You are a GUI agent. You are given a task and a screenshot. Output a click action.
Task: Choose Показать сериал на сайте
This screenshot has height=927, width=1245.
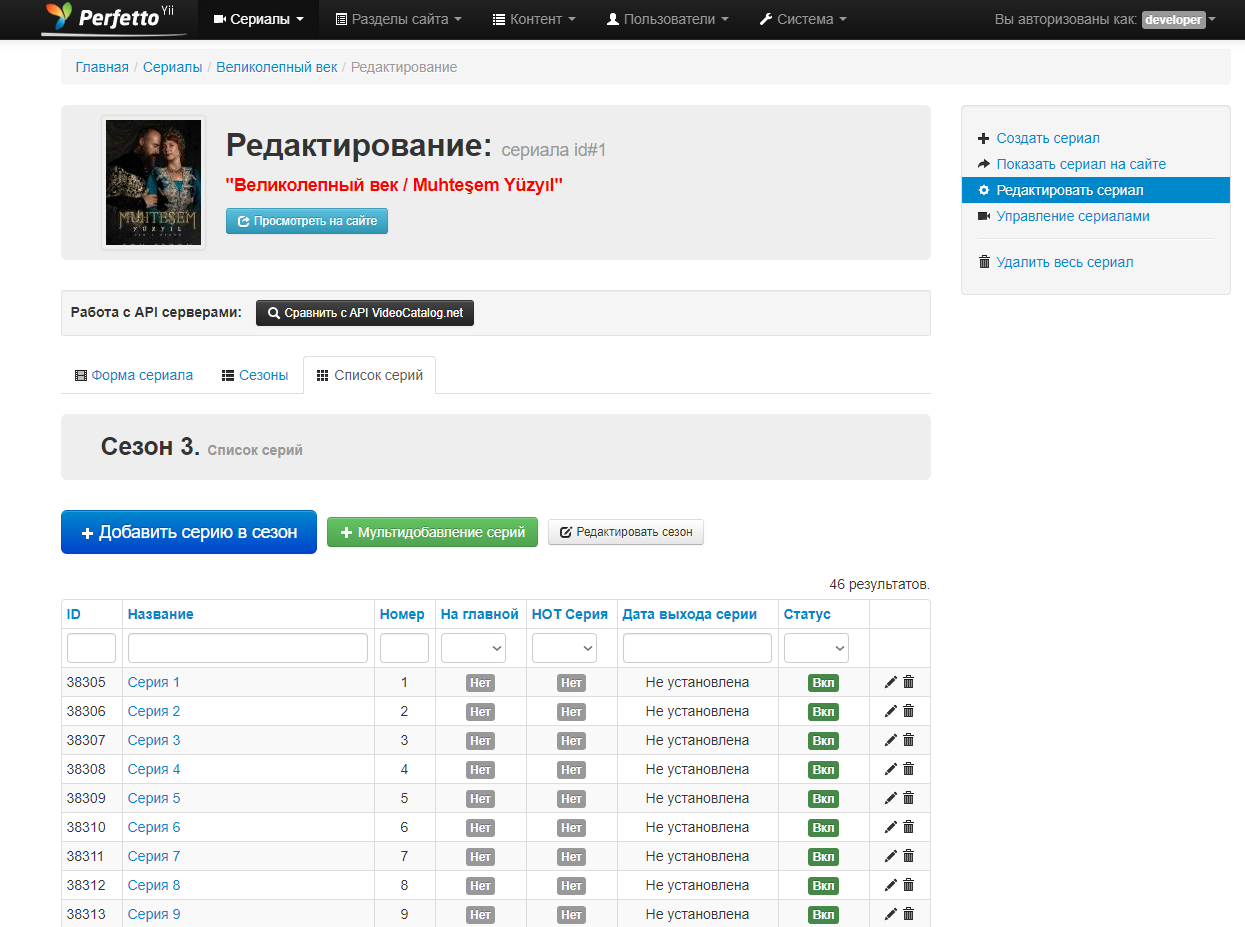(x=1080, y=164)
